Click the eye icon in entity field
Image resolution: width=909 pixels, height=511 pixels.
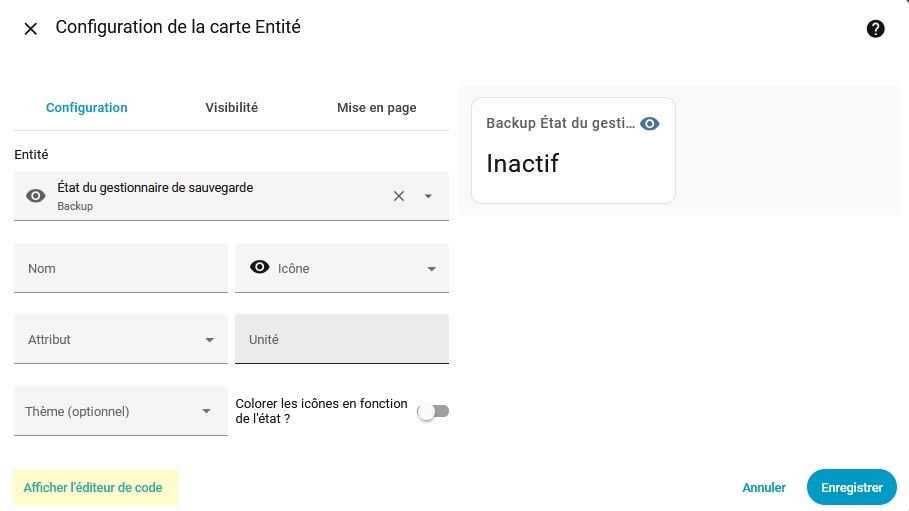coord(36,196)
